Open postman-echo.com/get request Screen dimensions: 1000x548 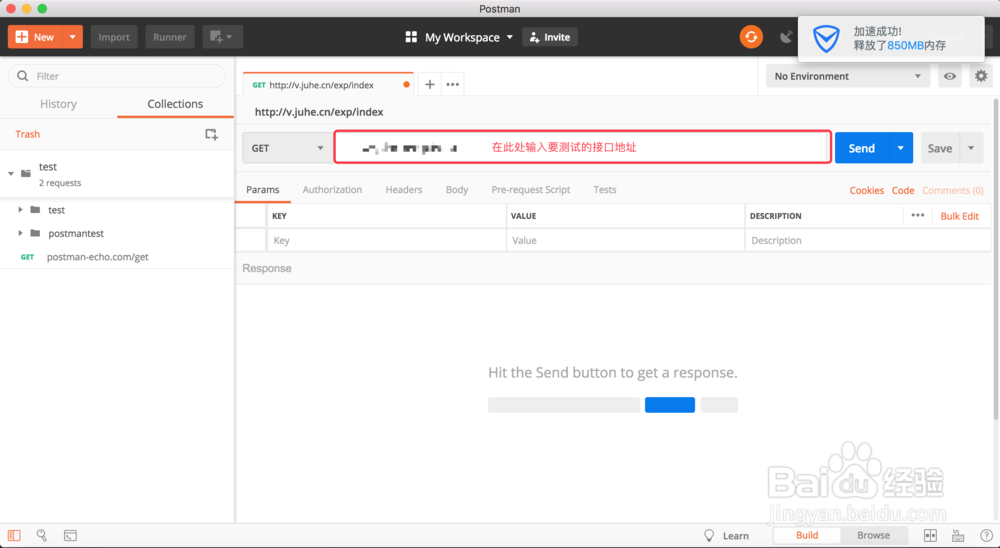coord(98,256)
